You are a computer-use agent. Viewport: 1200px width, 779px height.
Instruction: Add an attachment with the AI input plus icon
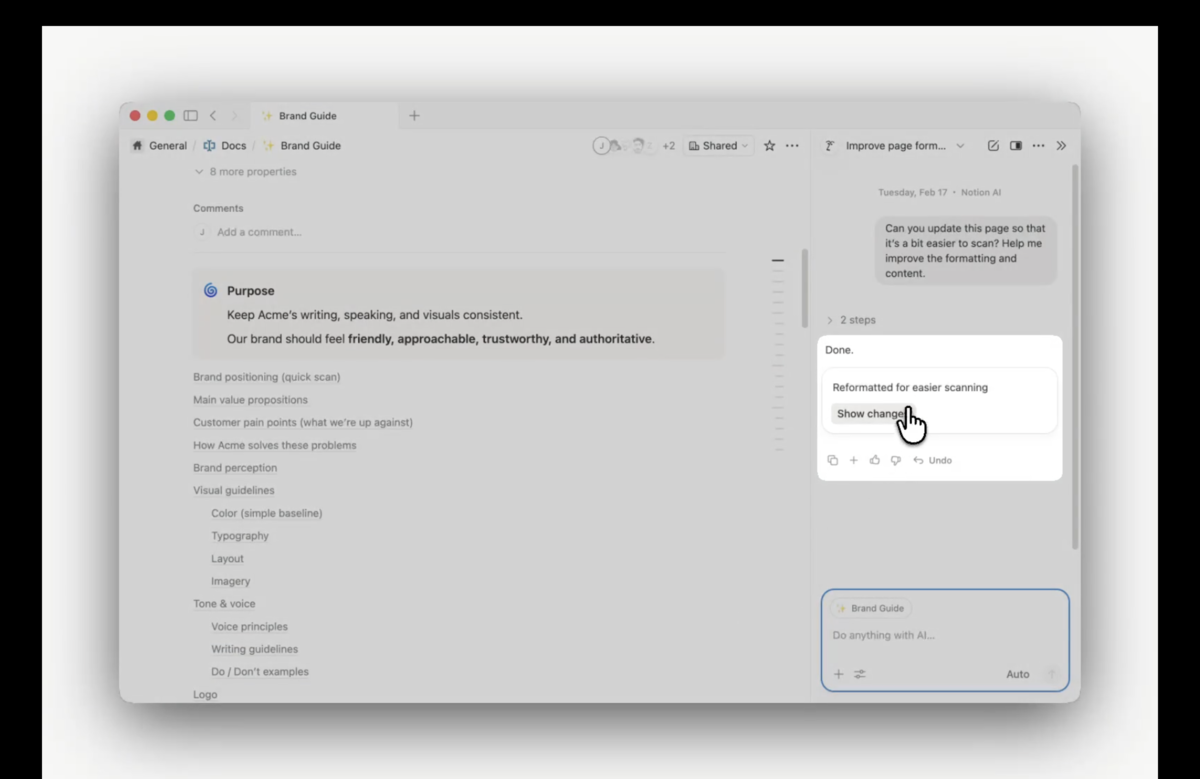839,674
